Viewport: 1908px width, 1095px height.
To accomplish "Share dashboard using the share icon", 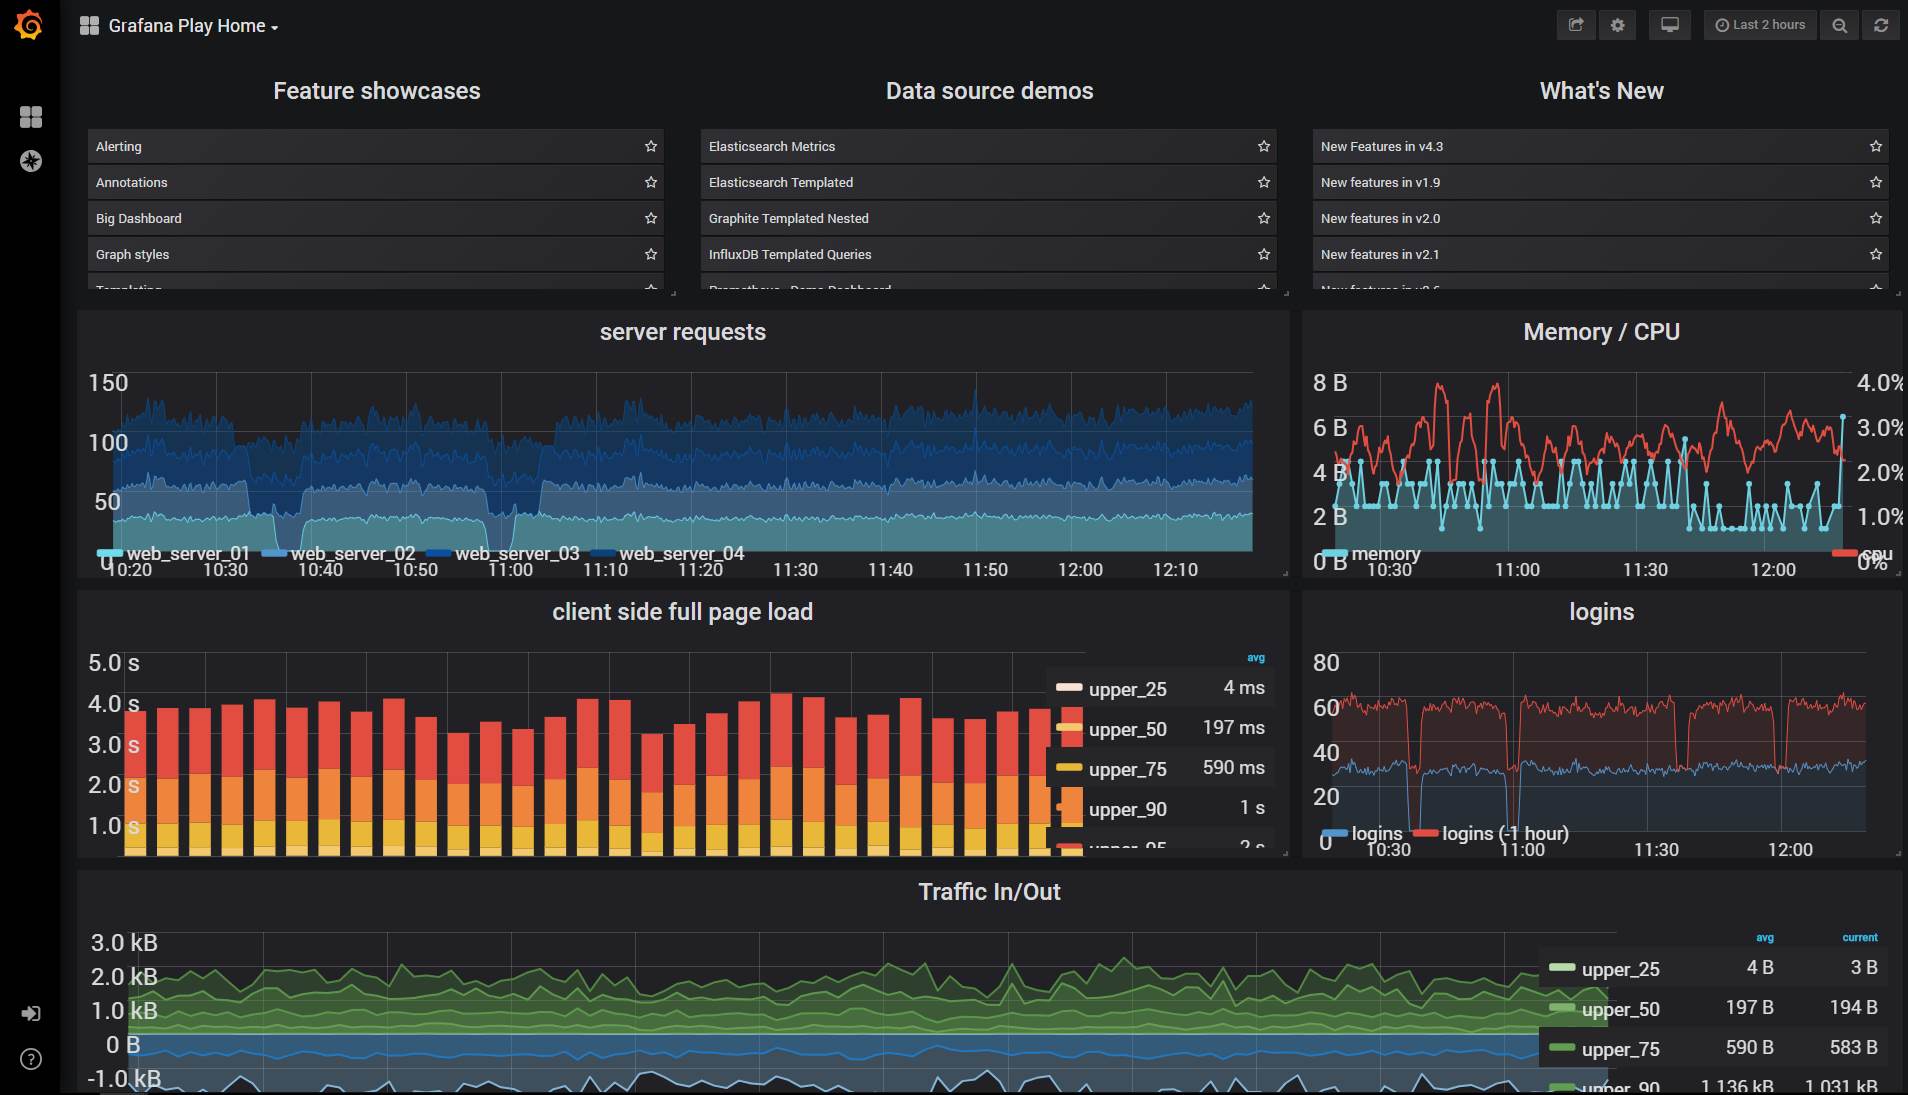I will click(1576, 25).
